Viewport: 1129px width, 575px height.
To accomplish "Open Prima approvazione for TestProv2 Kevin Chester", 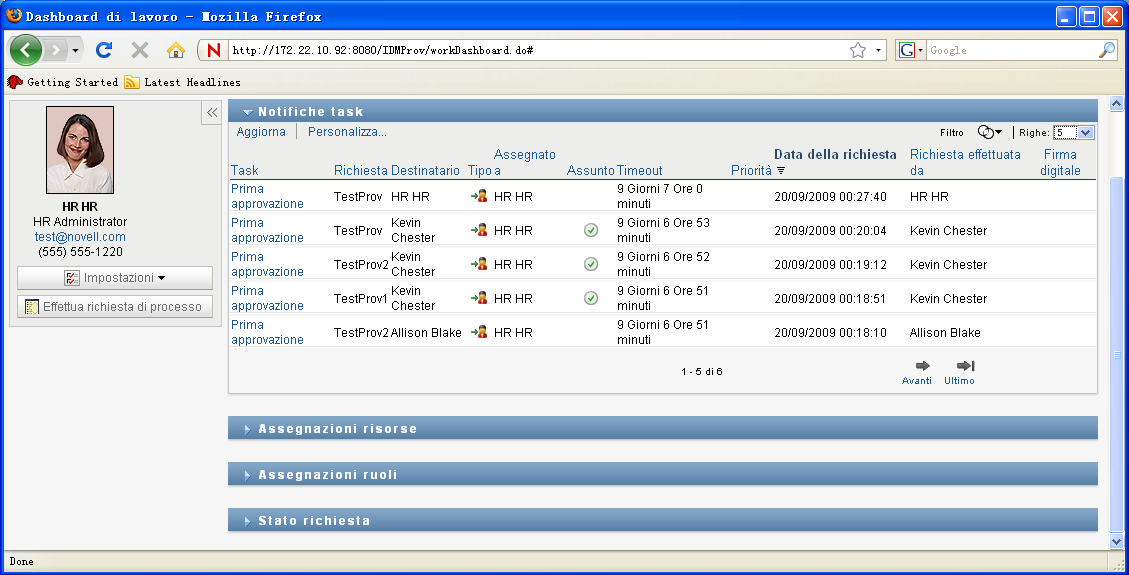I will pos(267,264).
